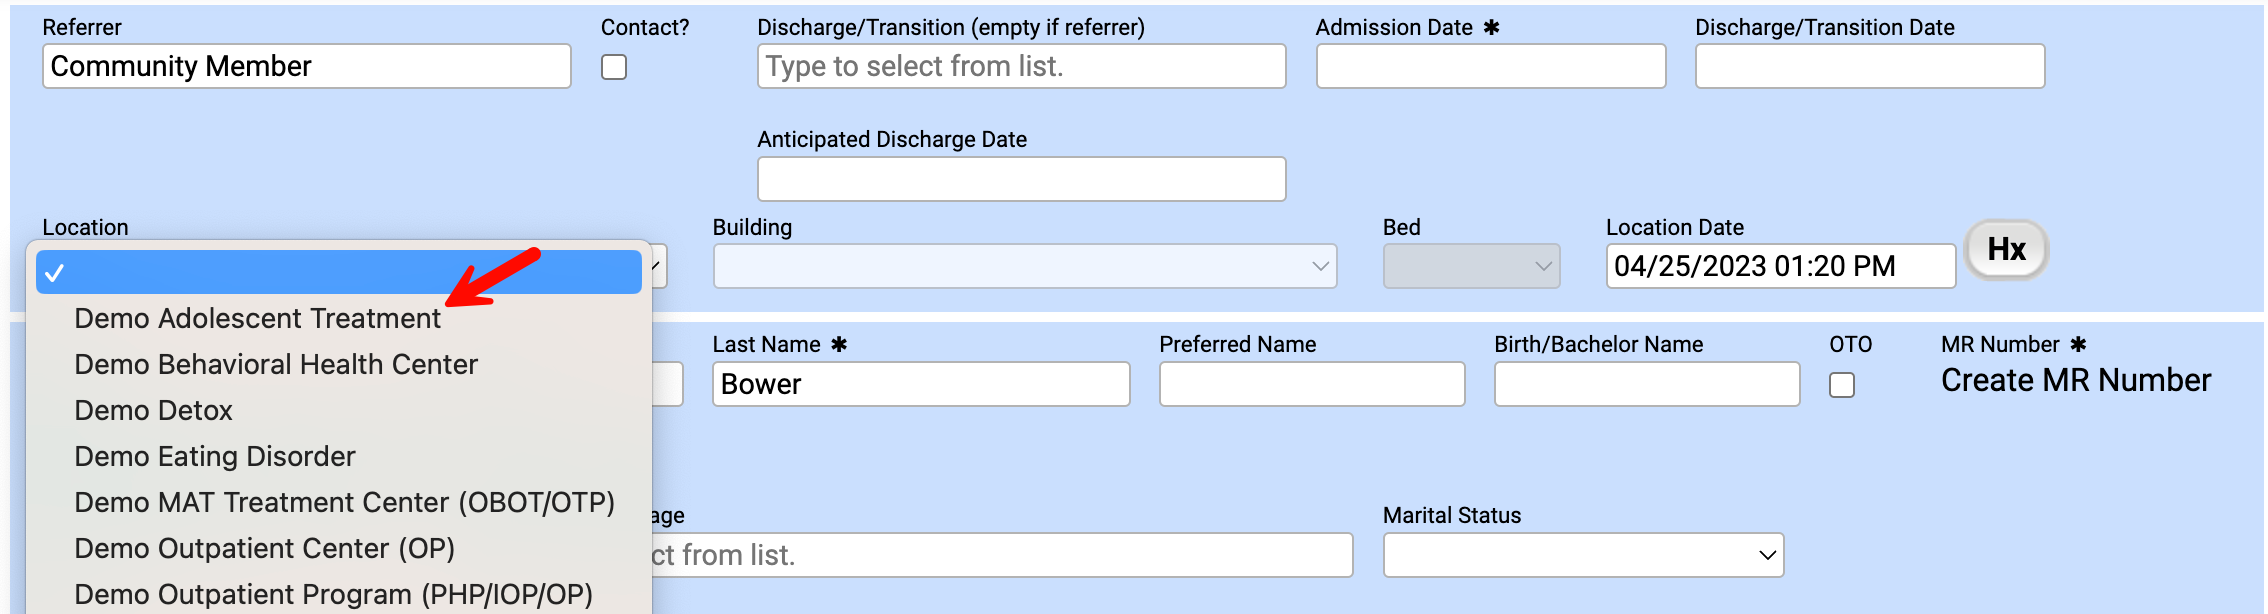Check the Contact? checkbox
The image size is (2268, 614).
click(614, 67)
